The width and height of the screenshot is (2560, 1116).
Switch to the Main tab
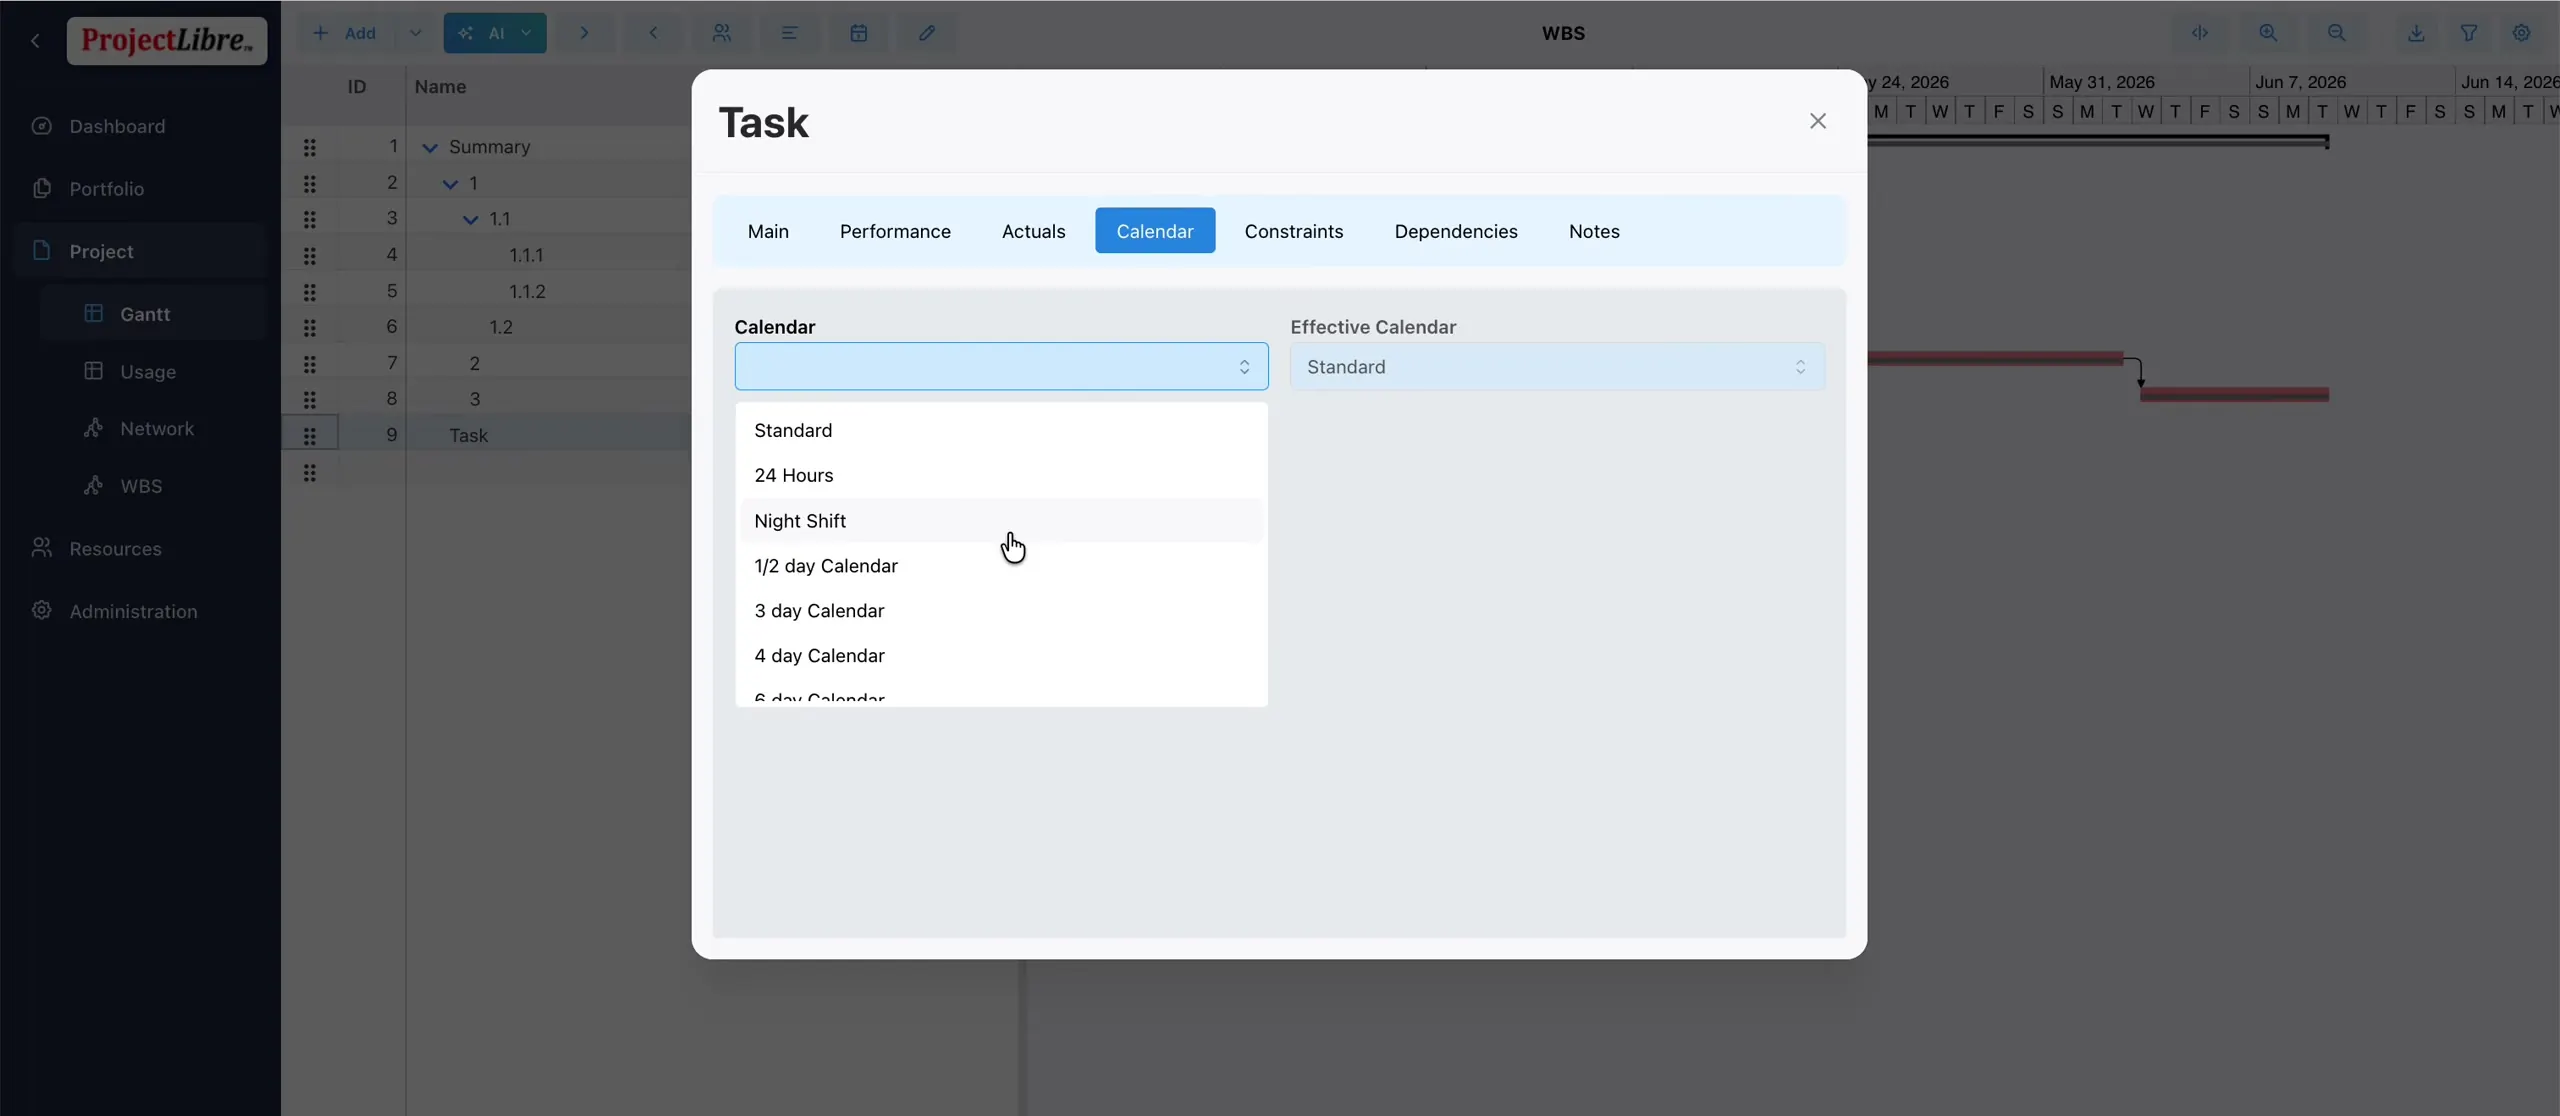point(768,231)
